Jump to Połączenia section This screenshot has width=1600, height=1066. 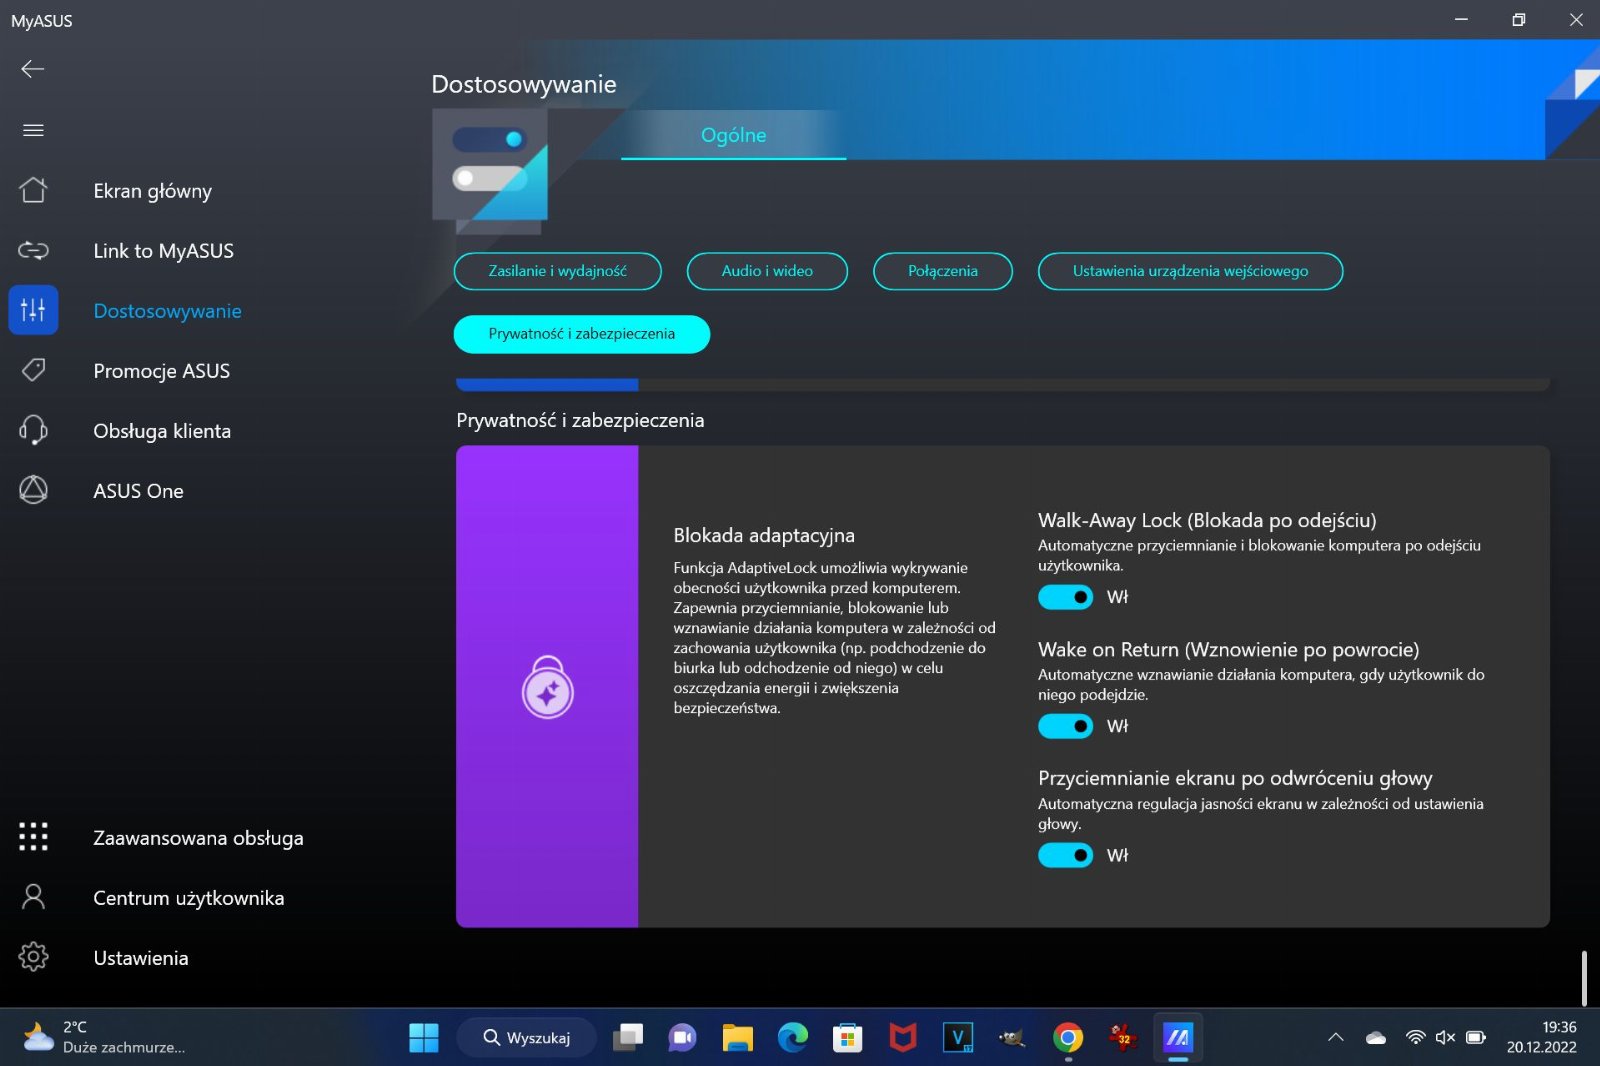[942, 271]
